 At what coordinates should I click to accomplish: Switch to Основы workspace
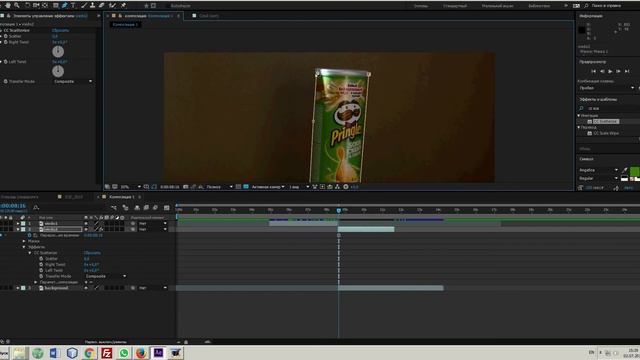(x=421, y=6)
